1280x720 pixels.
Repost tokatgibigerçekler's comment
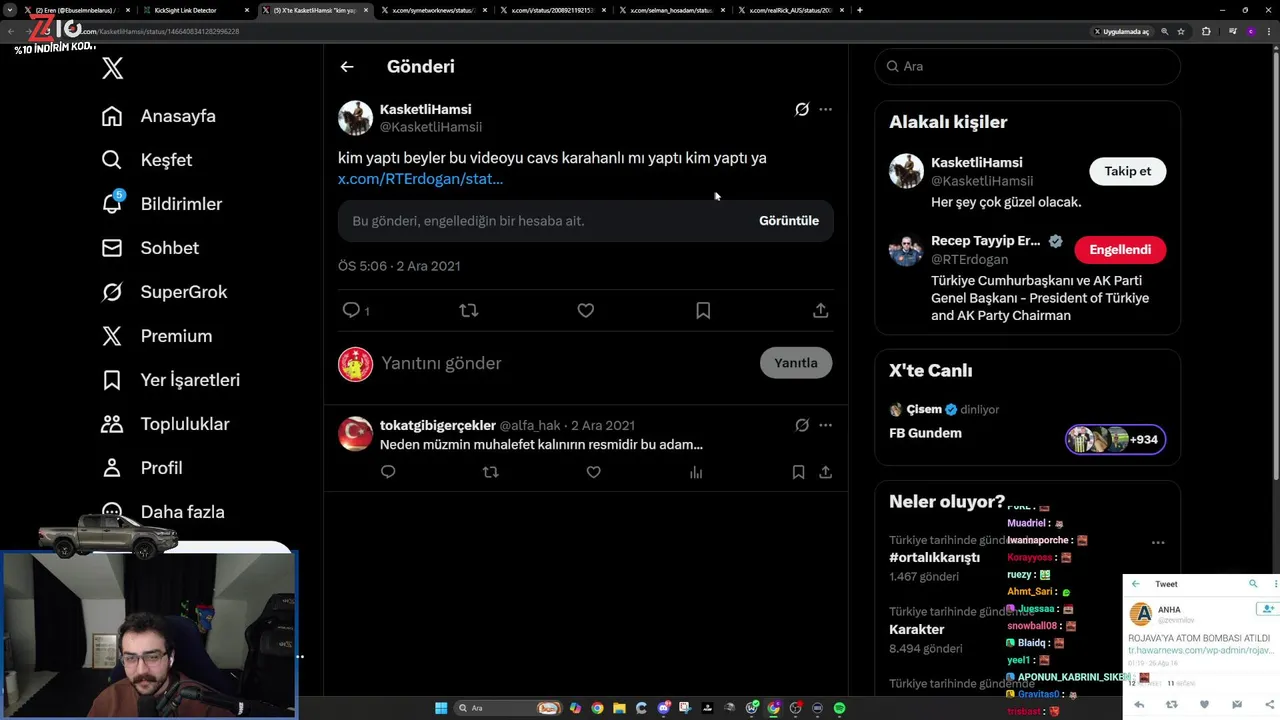(490, 472)
